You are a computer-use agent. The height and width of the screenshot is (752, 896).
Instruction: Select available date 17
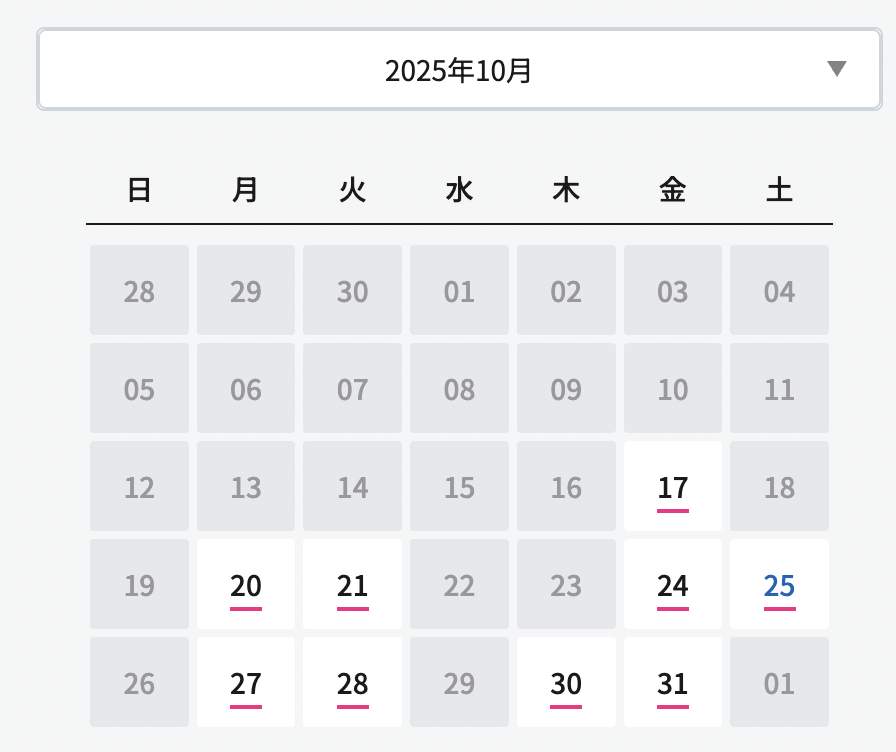pyautogui.click(x=673, y=487)
